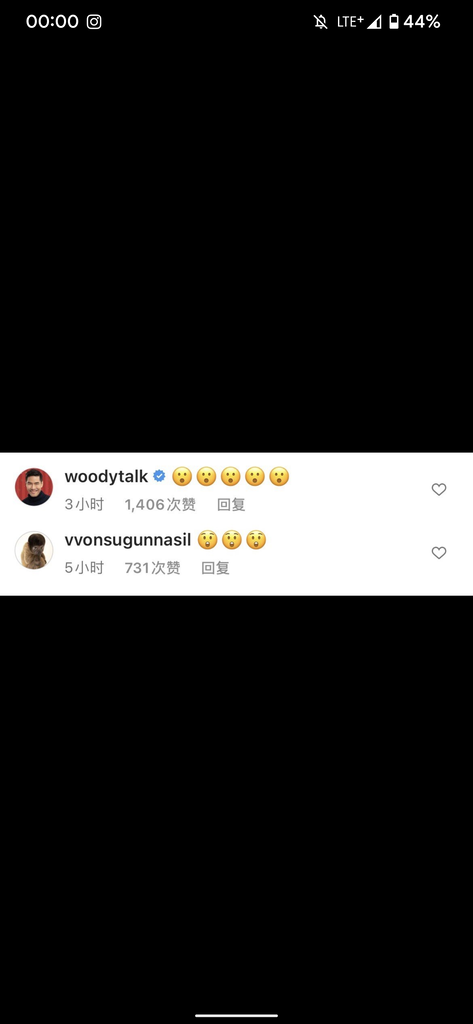Screen dimensions: 473x1024
Task: Tap the woodytalk username
Action: click(106, 477)
